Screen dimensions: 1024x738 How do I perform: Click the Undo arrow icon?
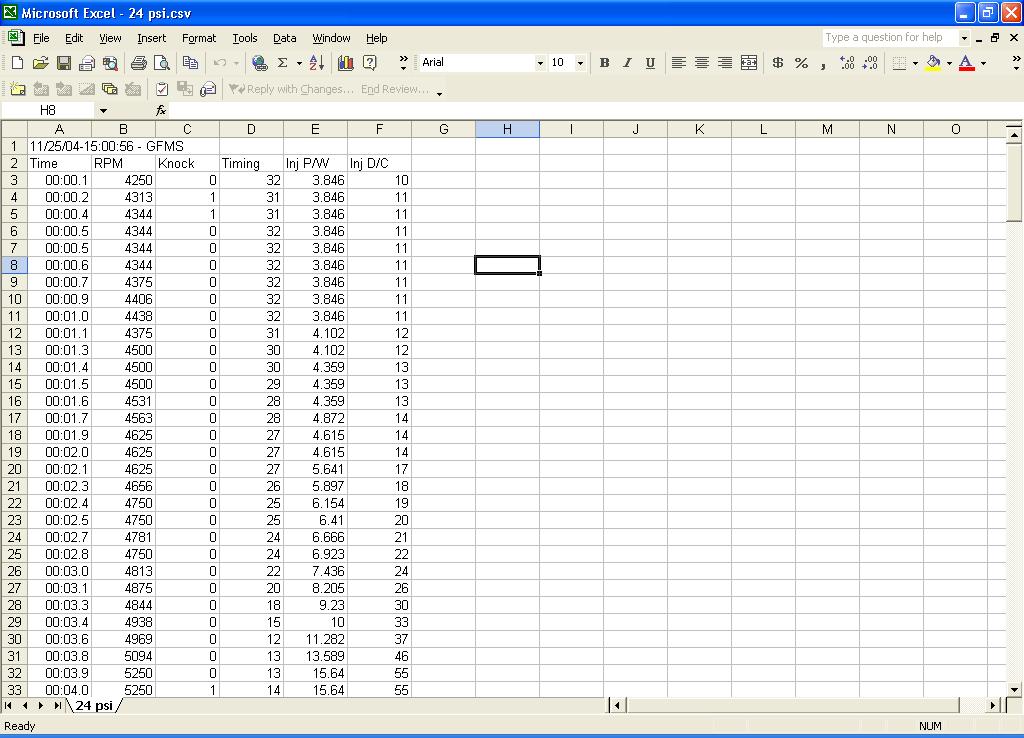pos(219,63)
